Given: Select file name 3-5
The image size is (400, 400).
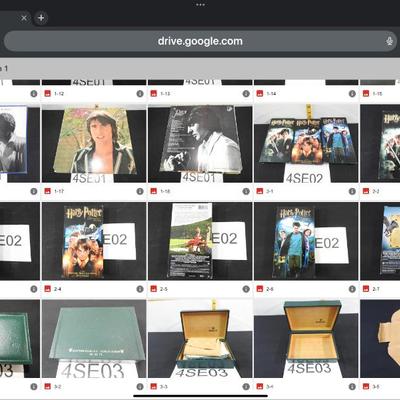Looking at the screenshot, I should point(376,387).
